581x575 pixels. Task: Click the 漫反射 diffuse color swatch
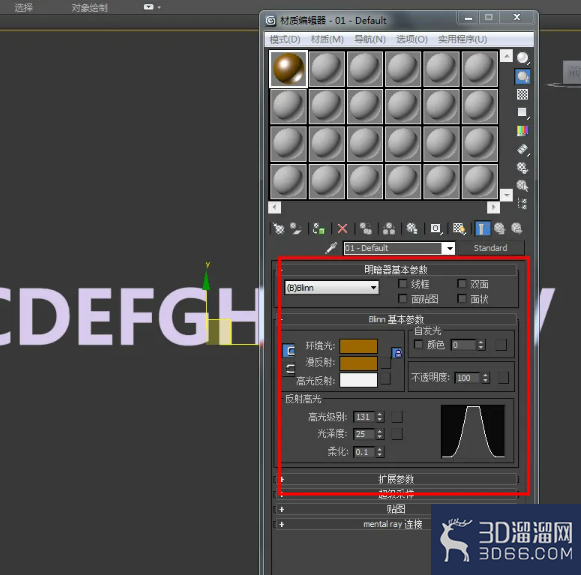coord(358,363)
